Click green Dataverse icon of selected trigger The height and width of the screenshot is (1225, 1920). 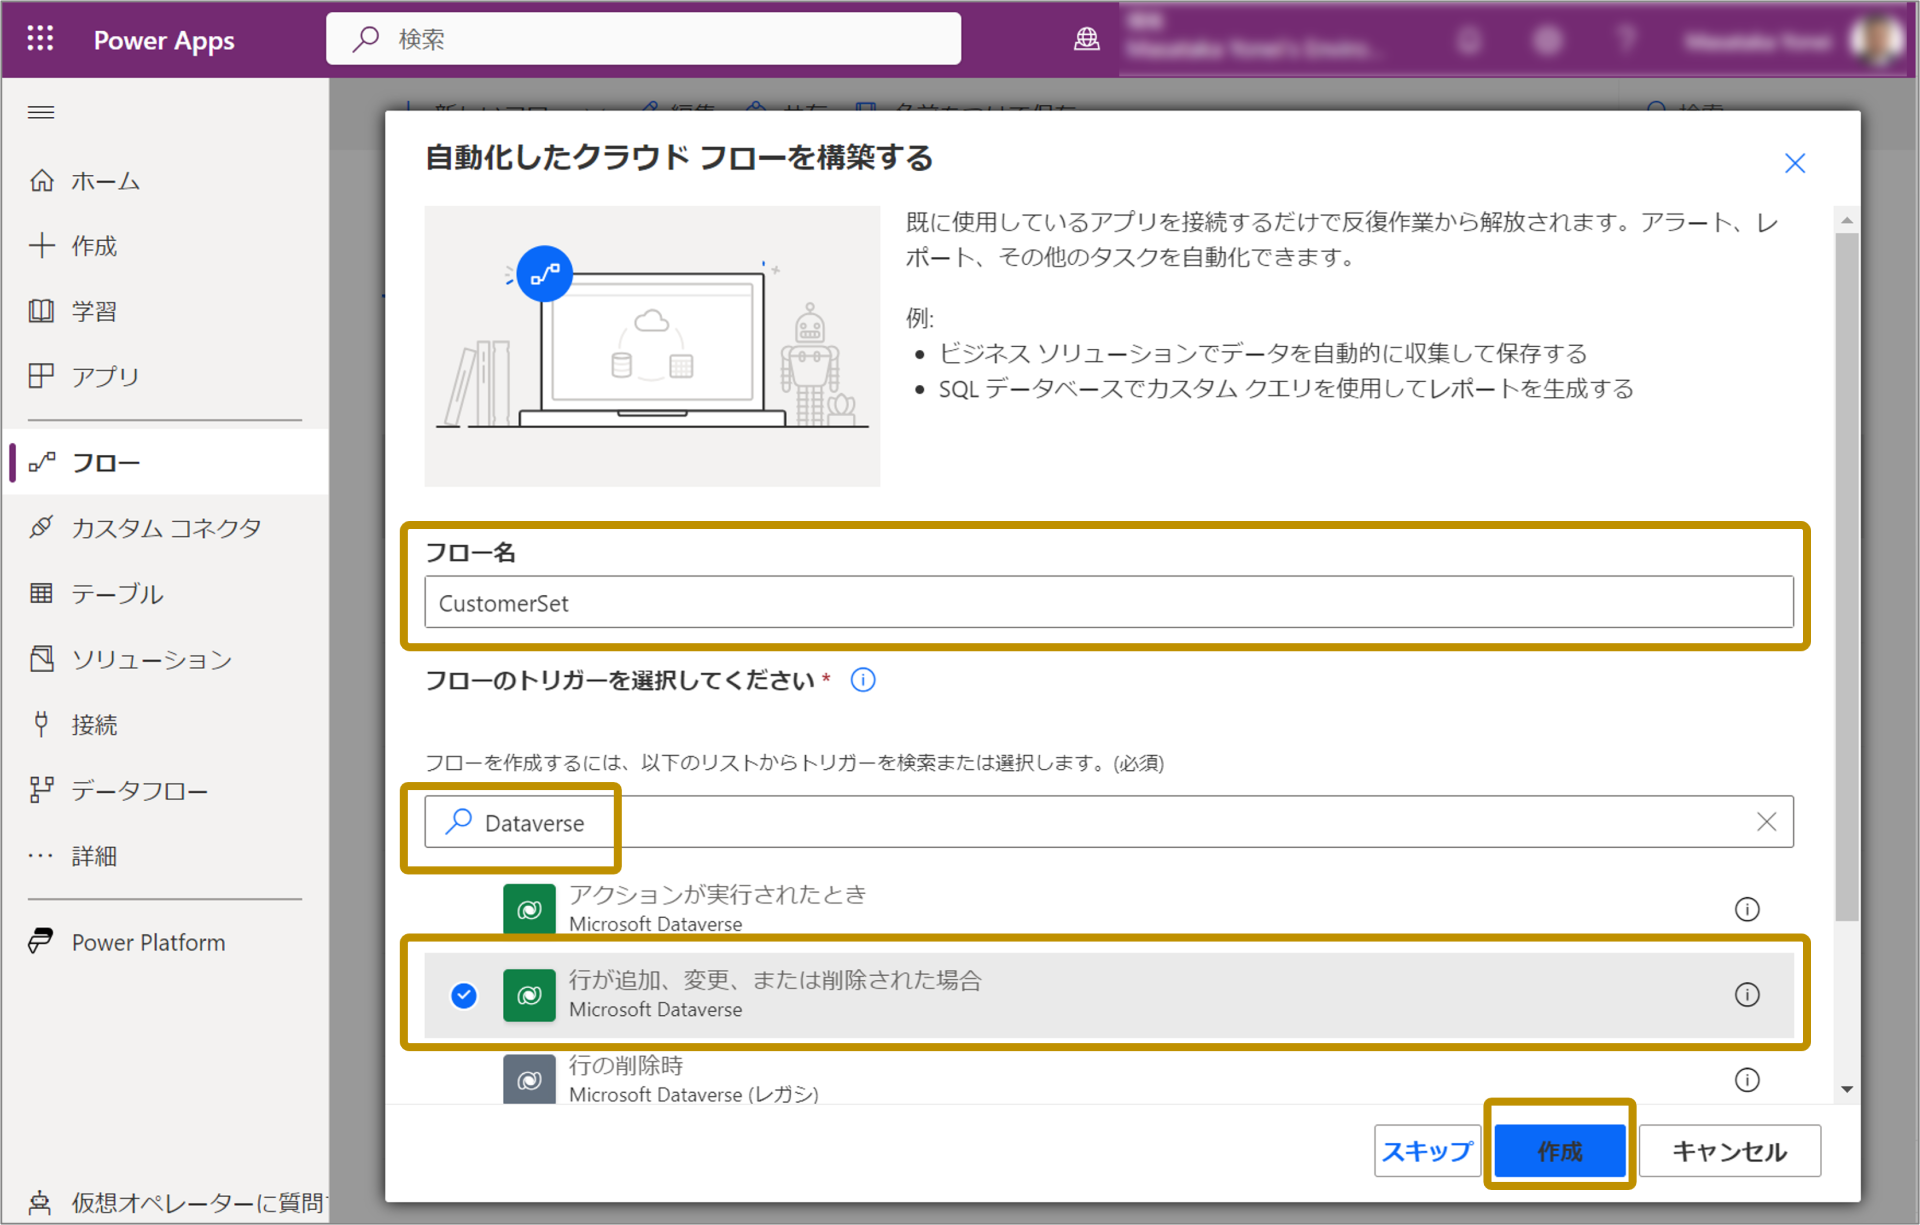529,995
